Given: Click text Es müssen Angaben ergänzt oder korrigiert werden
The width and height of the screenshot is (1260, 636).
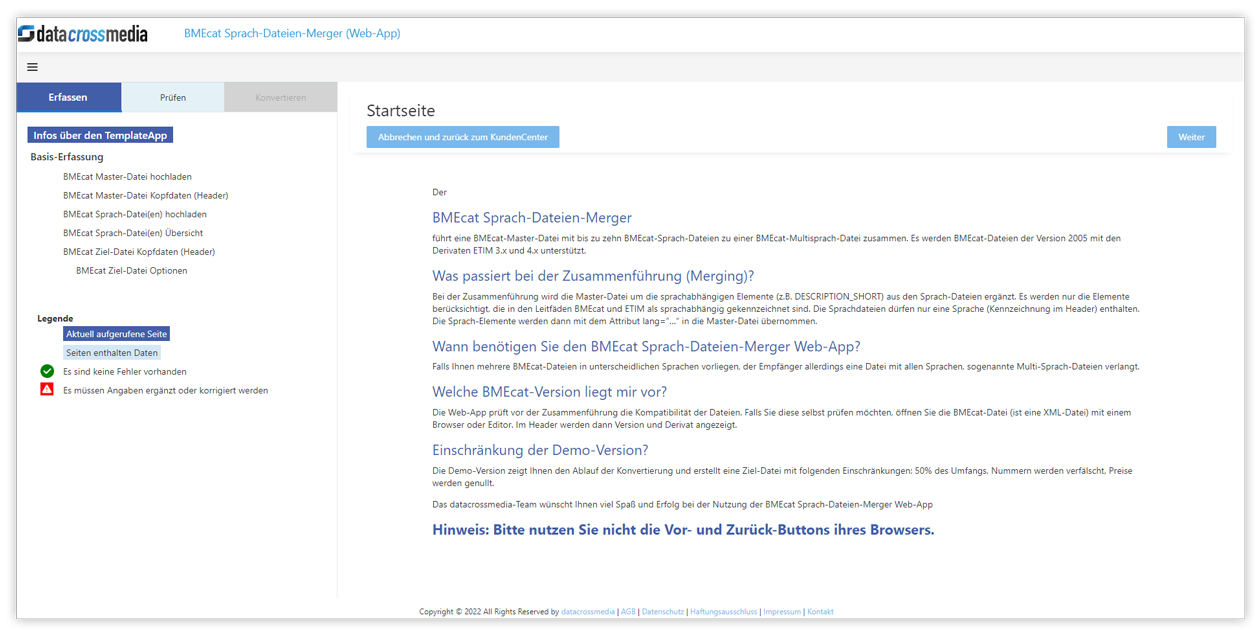Looking at the screenshot, I should click(x=166, y=390).
